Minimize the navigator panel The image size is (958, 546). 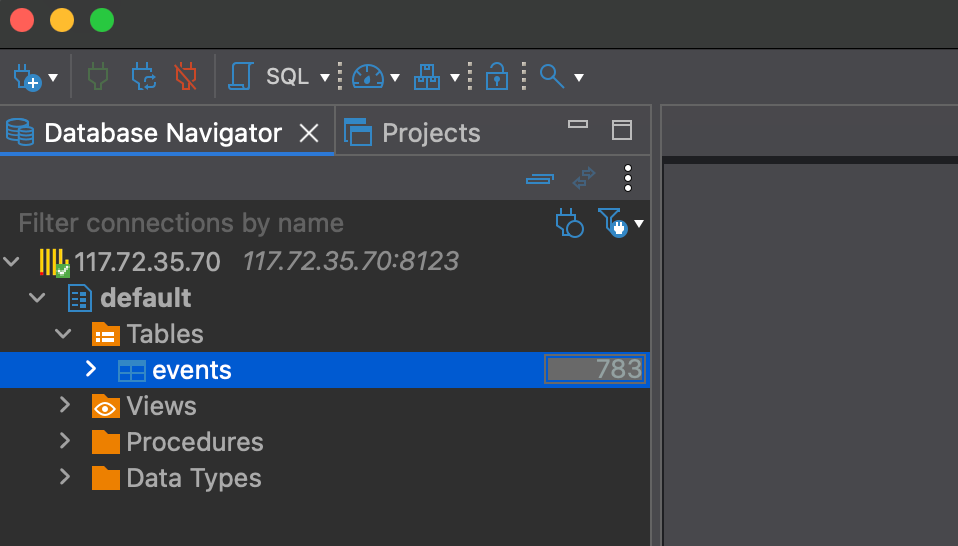coord(577,125)
